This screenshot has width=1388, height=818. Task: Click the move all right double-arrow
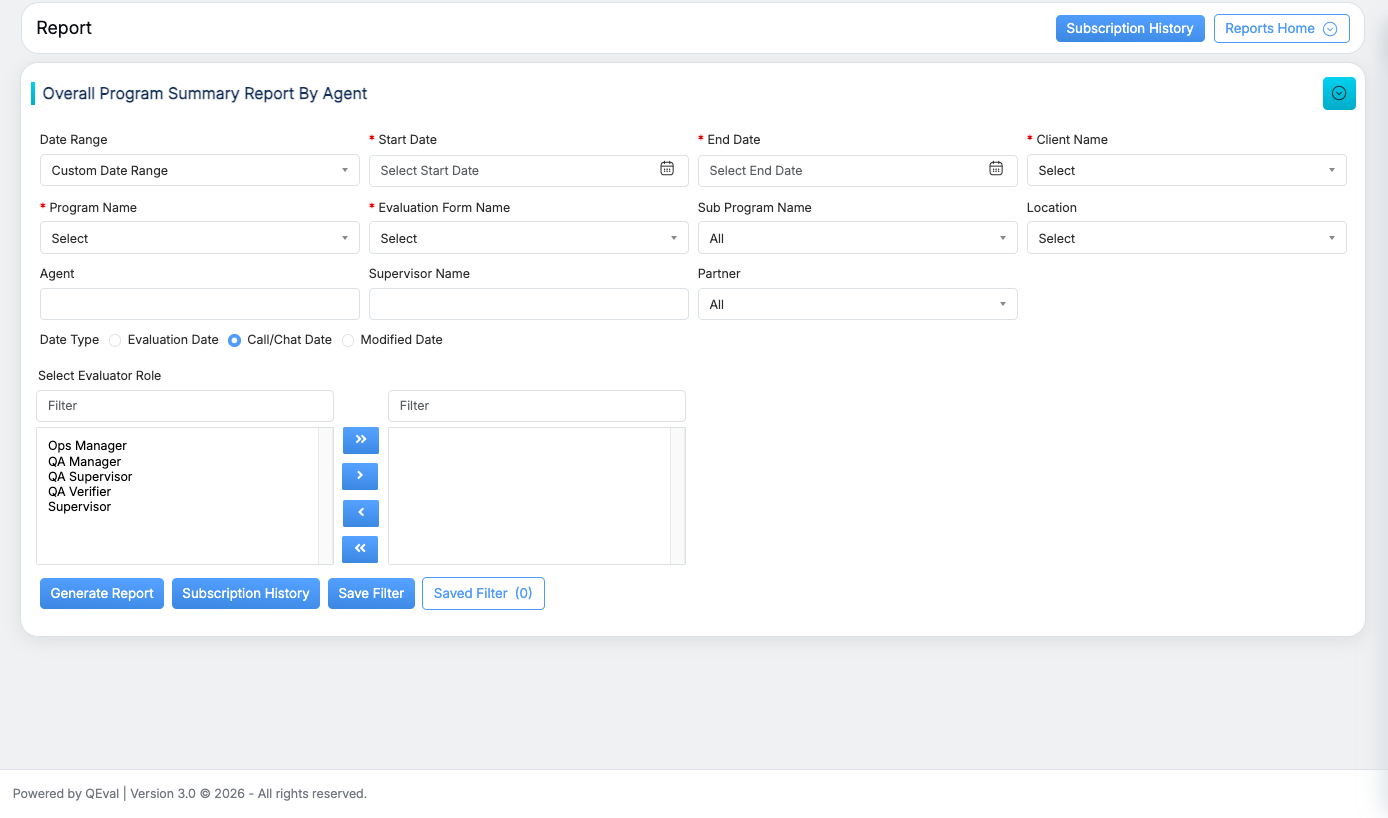[360, 440]
